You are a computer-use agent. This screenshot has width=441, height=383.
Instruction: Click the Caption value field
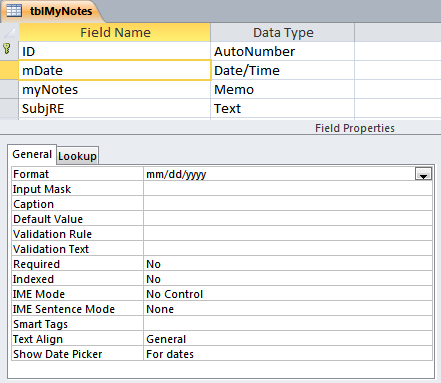tap(288, 204)
